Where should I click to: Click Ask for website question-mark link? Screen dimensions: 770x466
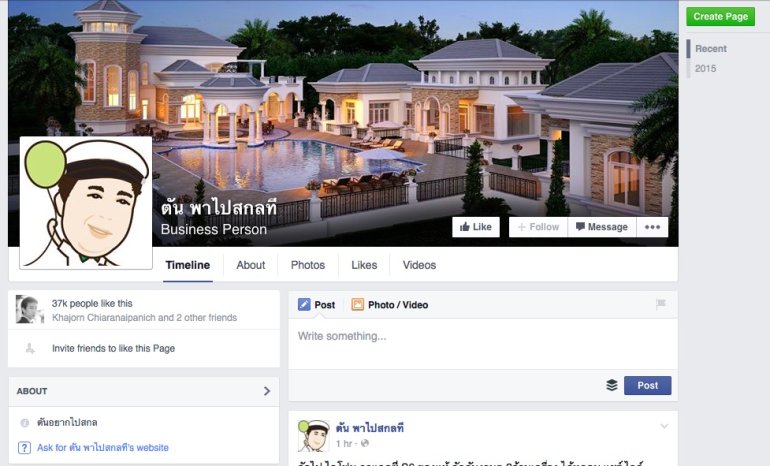coord(93,448)
